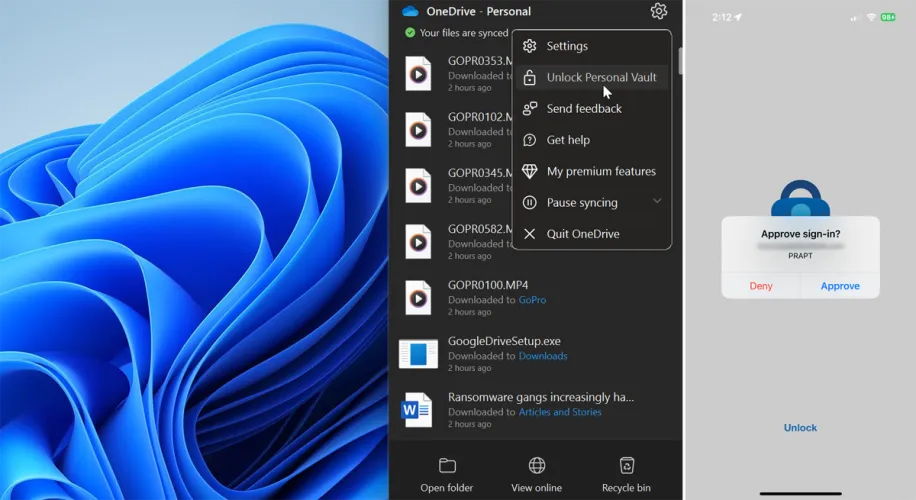Click the settings gear icon in OneDrive header
916x500 pixels.
point(658,11)
